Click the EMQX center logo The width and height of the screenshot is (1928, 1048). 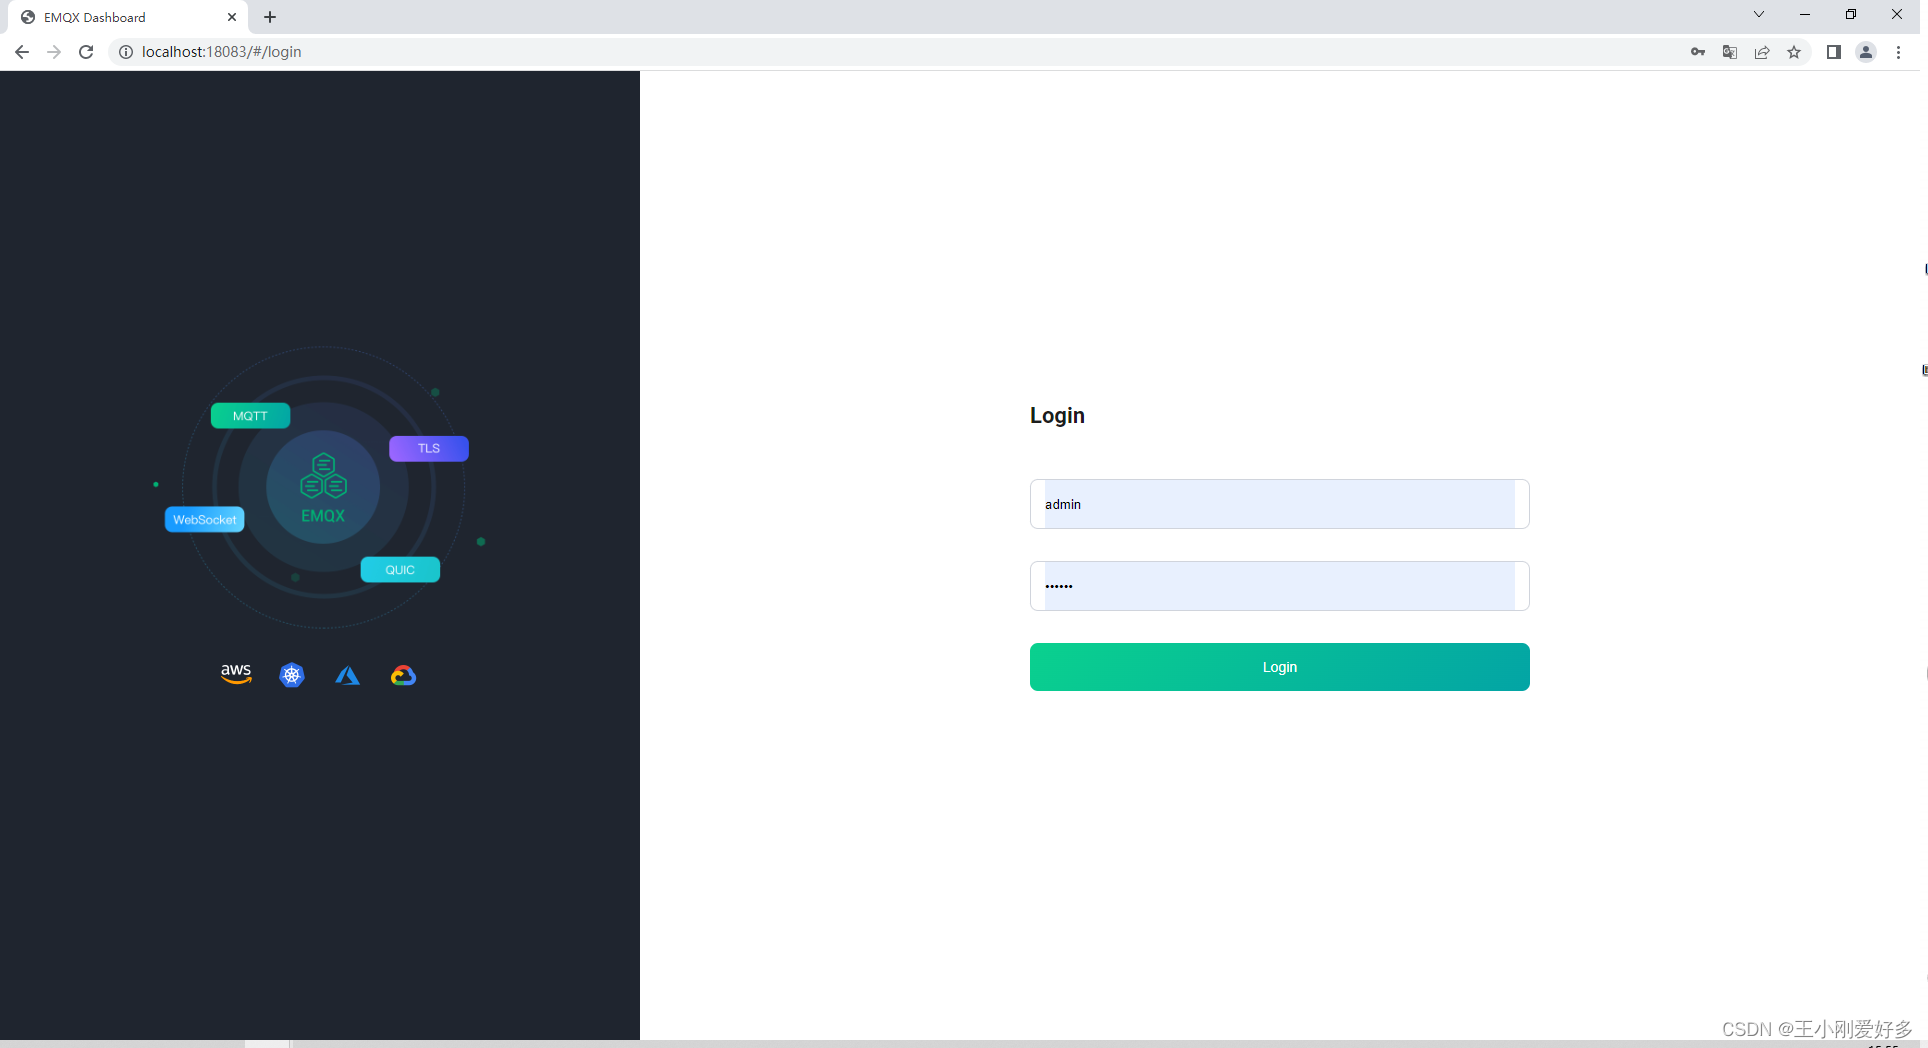click(323, 488)
